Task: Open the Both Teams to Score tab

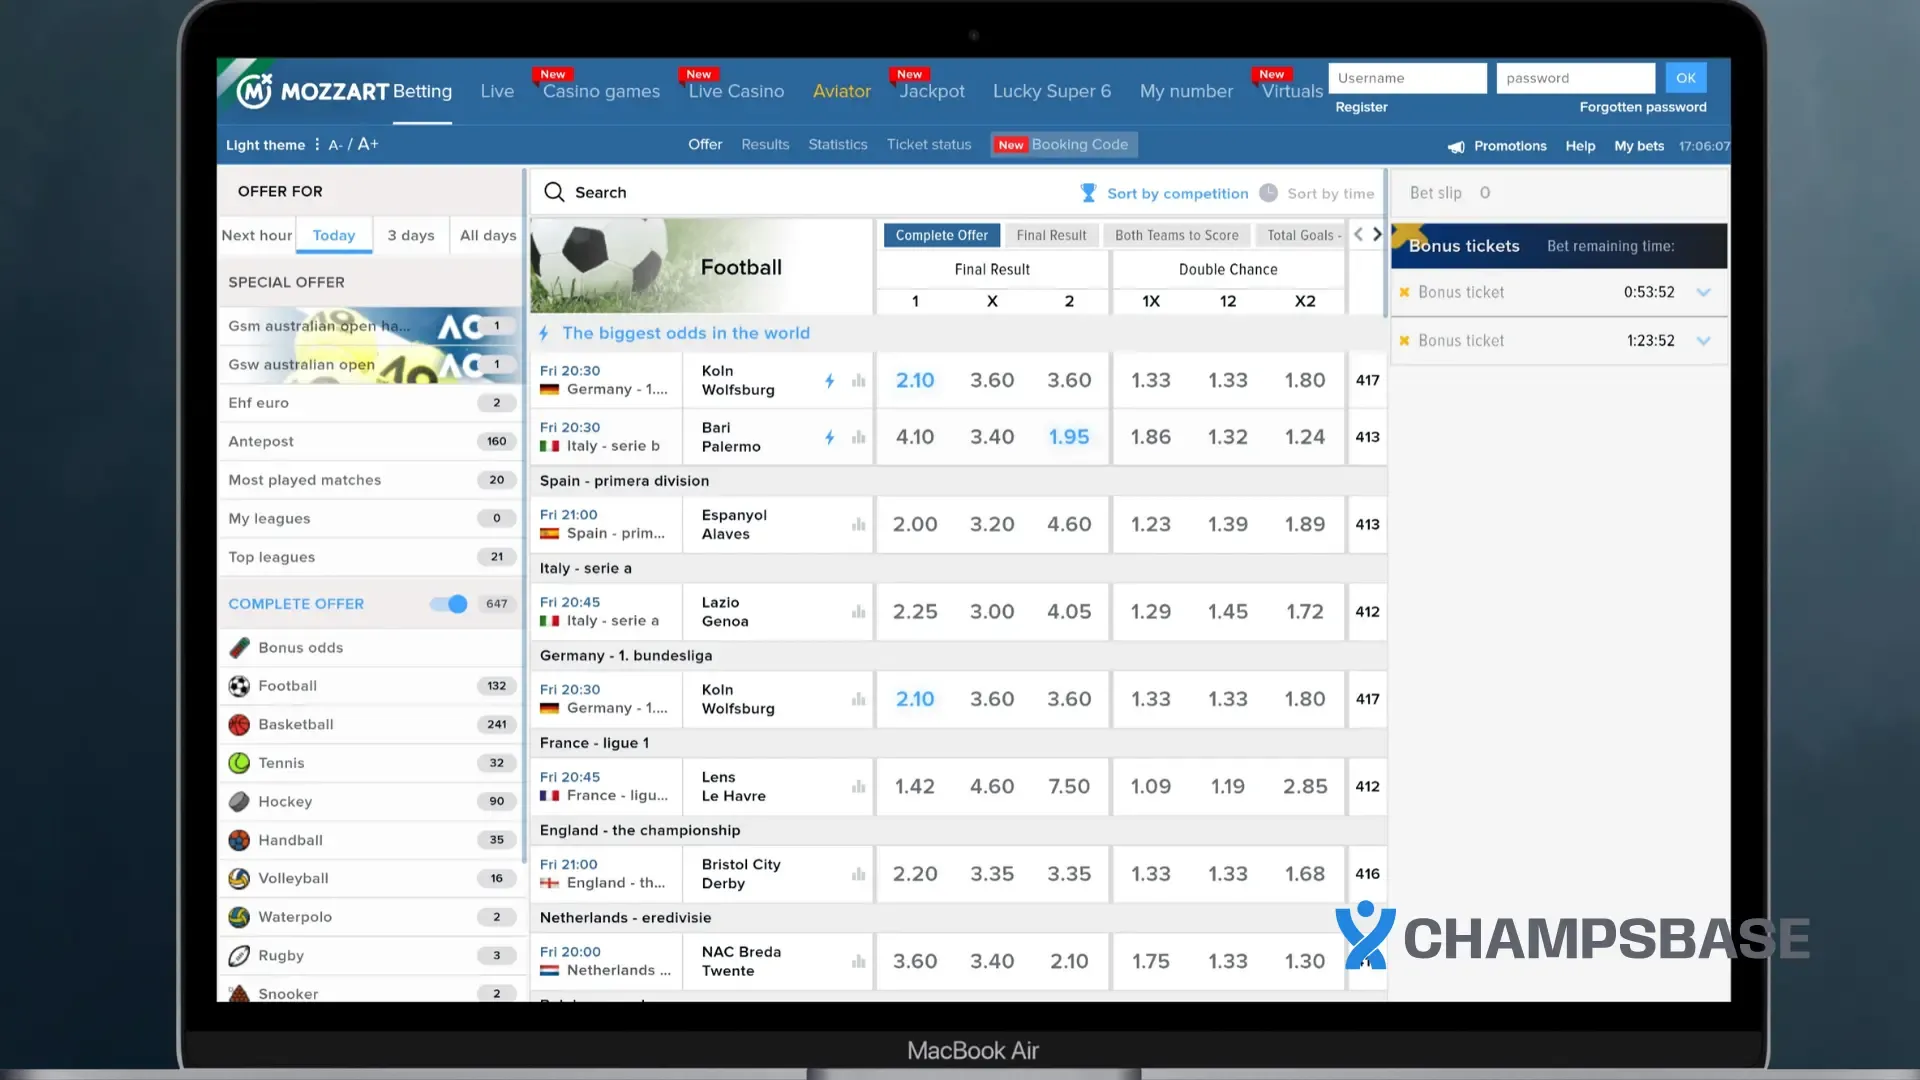Action: click(1176, 235)
